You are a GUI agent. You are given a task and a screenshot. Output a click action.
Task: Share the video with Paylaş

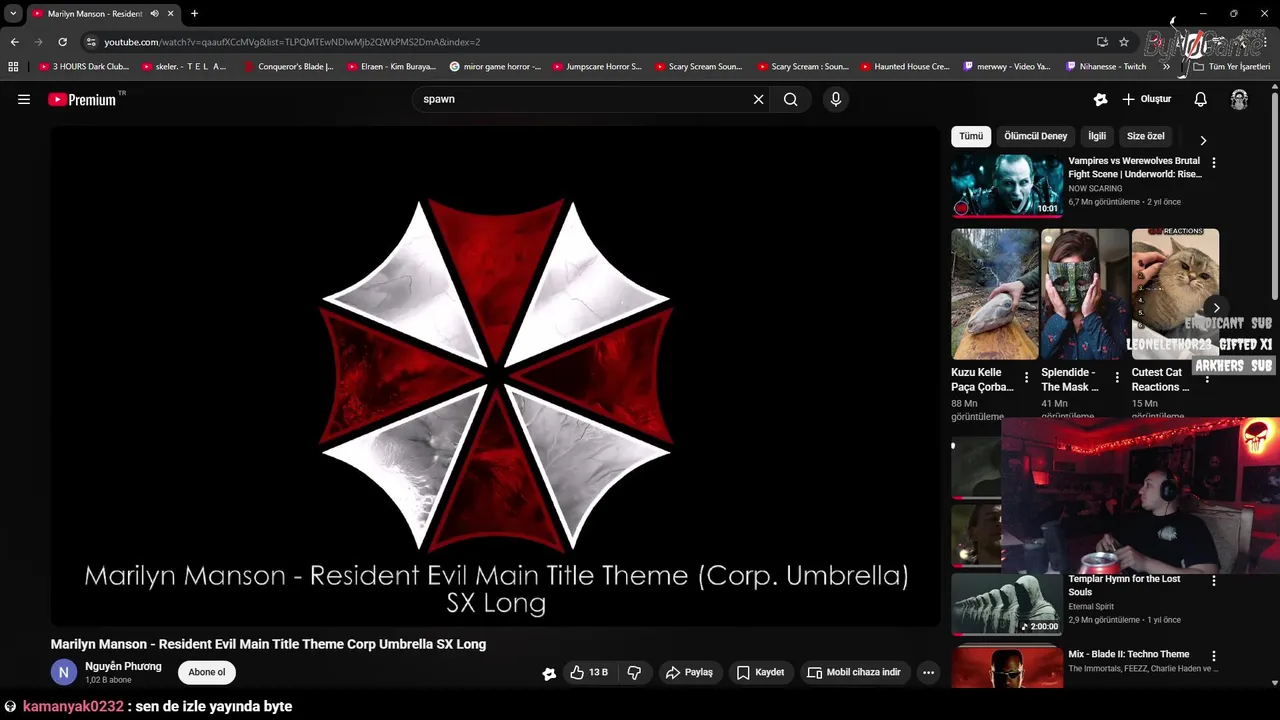tap(689, 672)
